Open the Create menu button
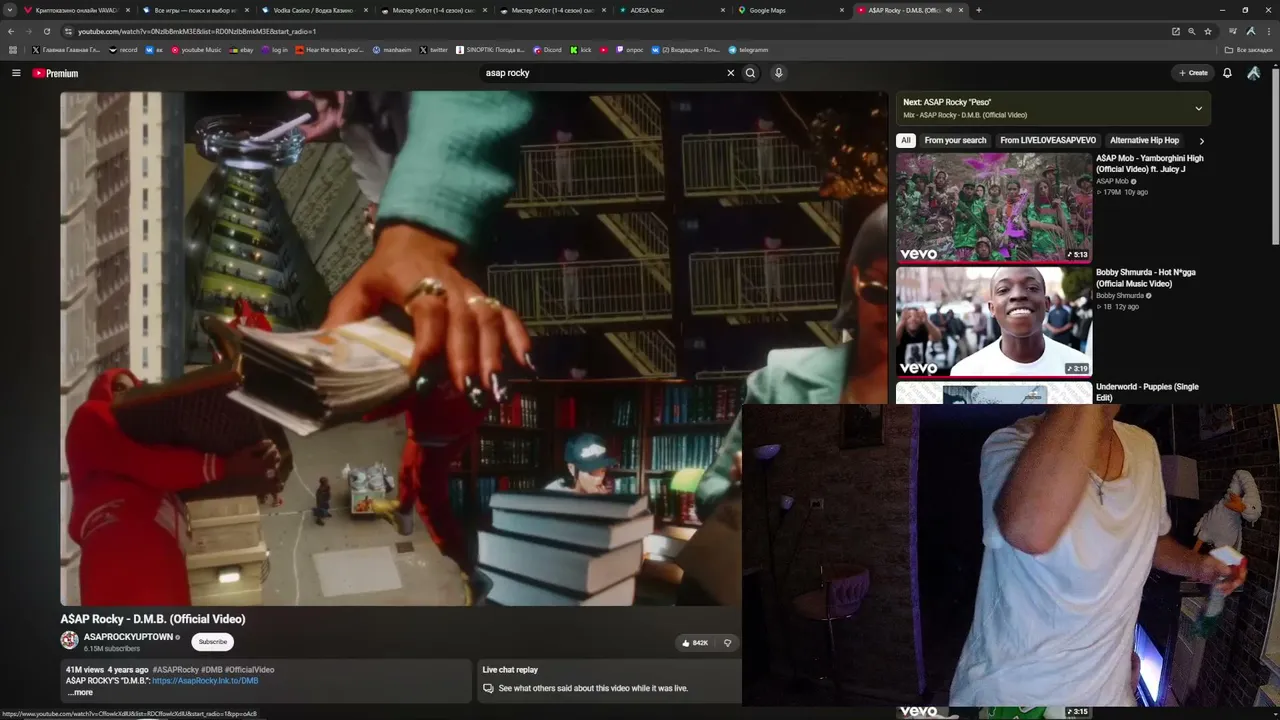Screen dimensions: 1280x720 tap(1193, 73)
